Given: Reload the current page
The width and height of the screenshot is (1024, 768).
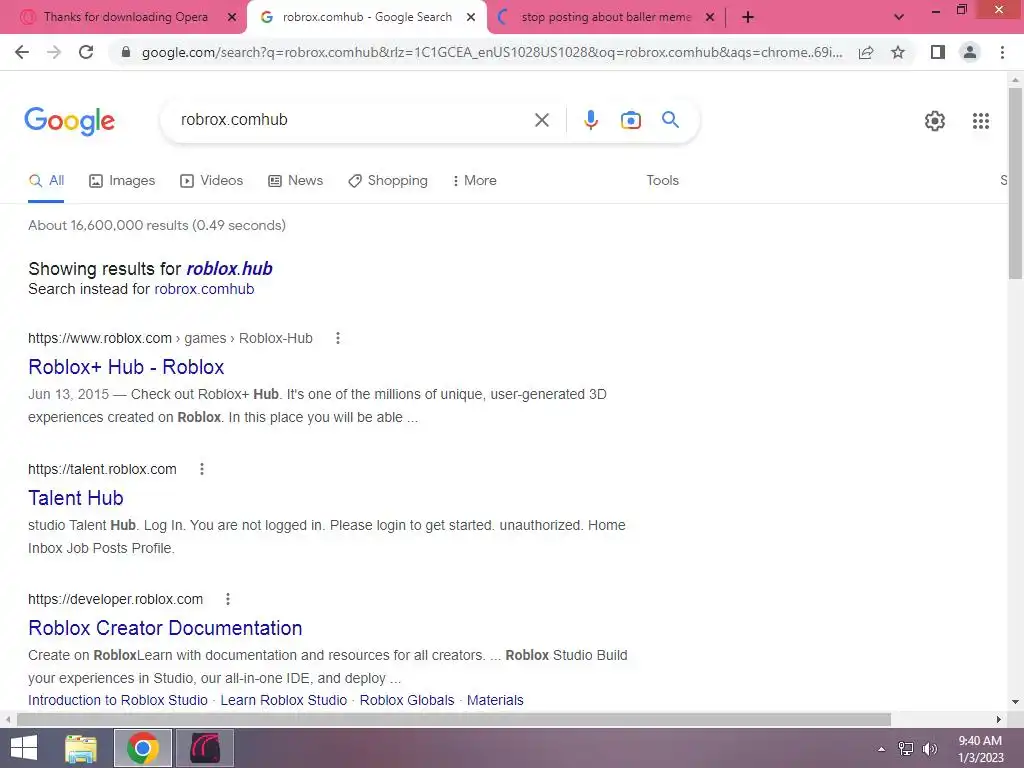Looking at the screenshot, I should point(86,52).
